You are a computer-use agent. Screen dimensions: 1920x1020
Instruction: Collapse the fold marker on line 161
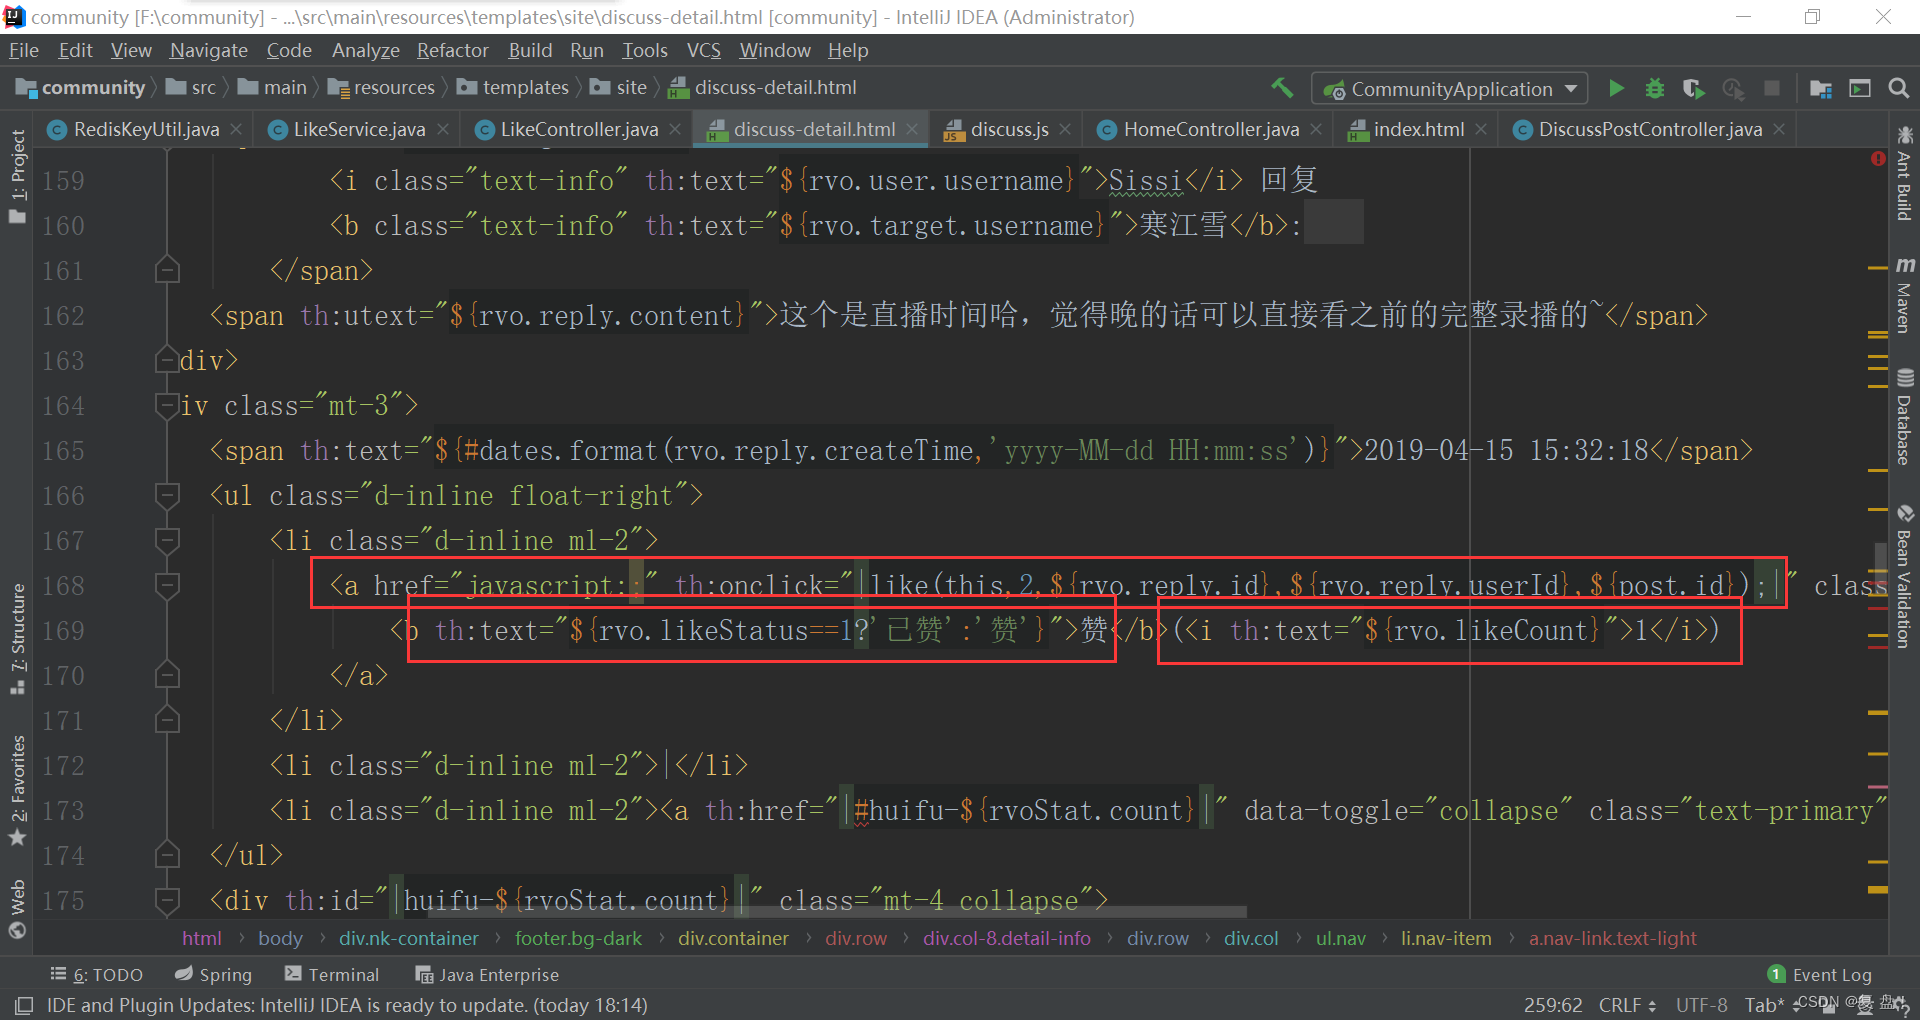coord(167,270)
